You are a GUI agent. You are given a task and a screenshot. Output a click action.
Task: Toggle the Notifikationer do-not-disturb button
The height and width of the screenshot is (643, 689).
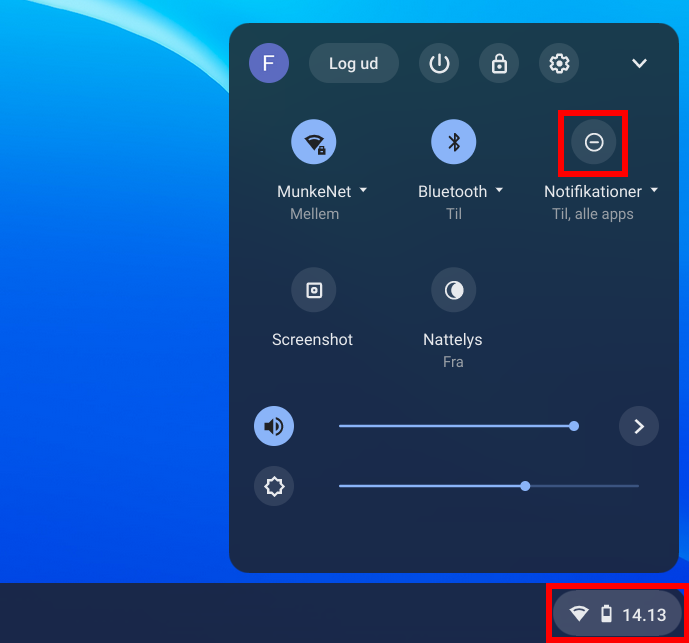pyautogui.click(x=593, y=142)
